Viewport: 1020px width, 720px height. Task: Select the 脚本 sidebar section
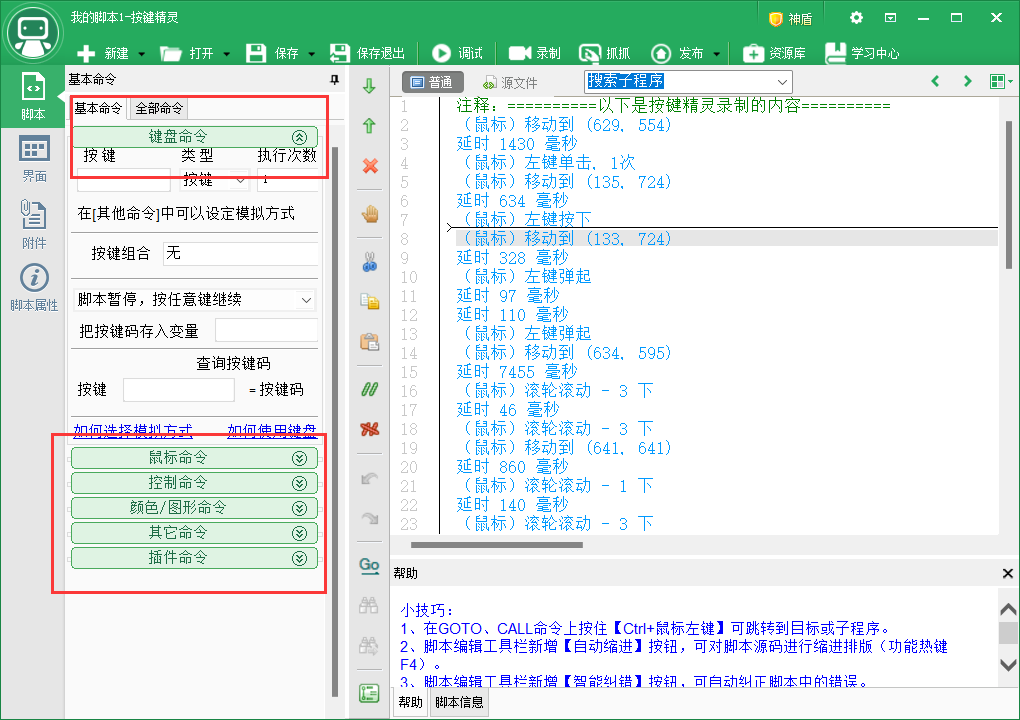click(33, 96)
